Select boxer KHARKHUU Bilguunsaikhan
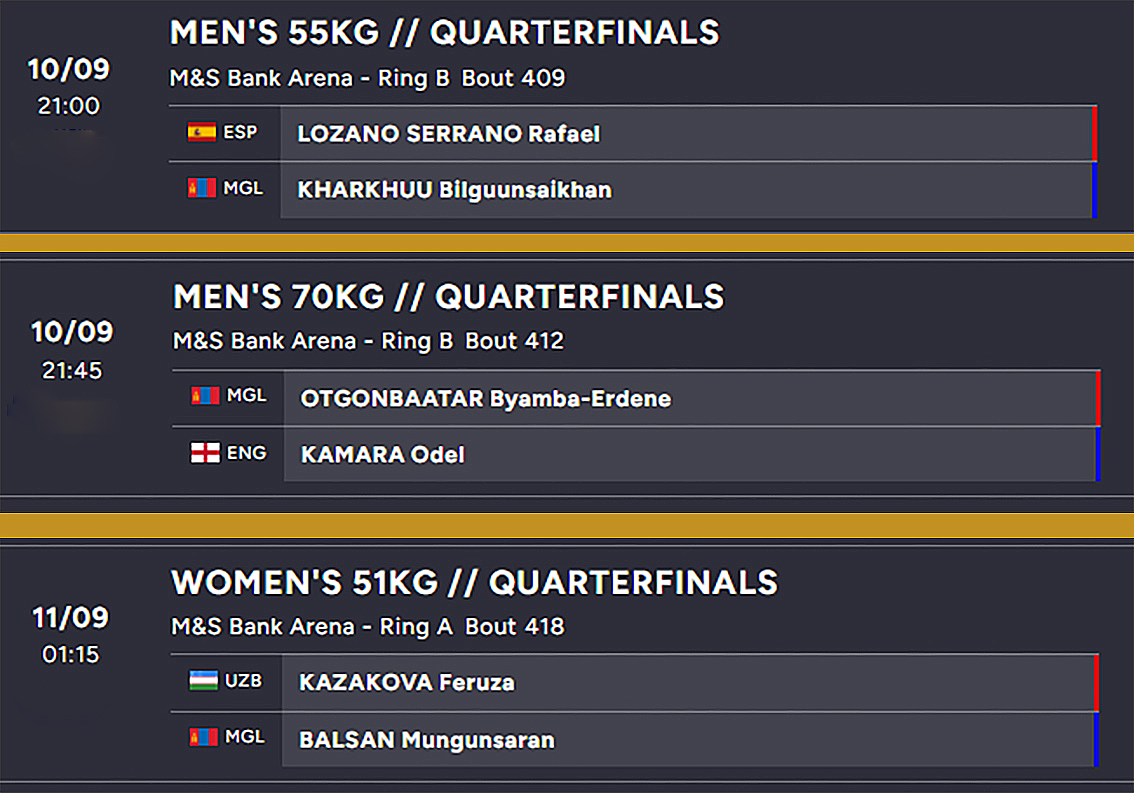 click(454, 190)
